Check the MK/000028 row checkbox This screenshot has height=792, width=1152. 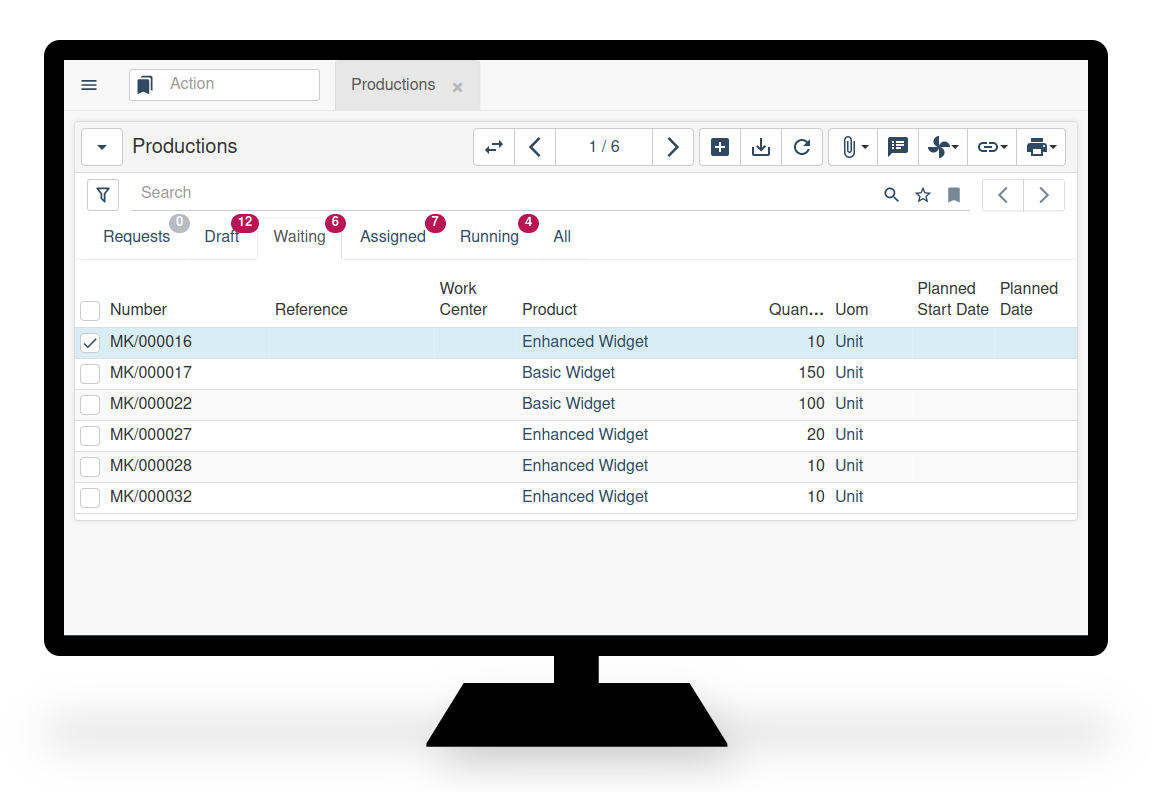tap(90, 467)
